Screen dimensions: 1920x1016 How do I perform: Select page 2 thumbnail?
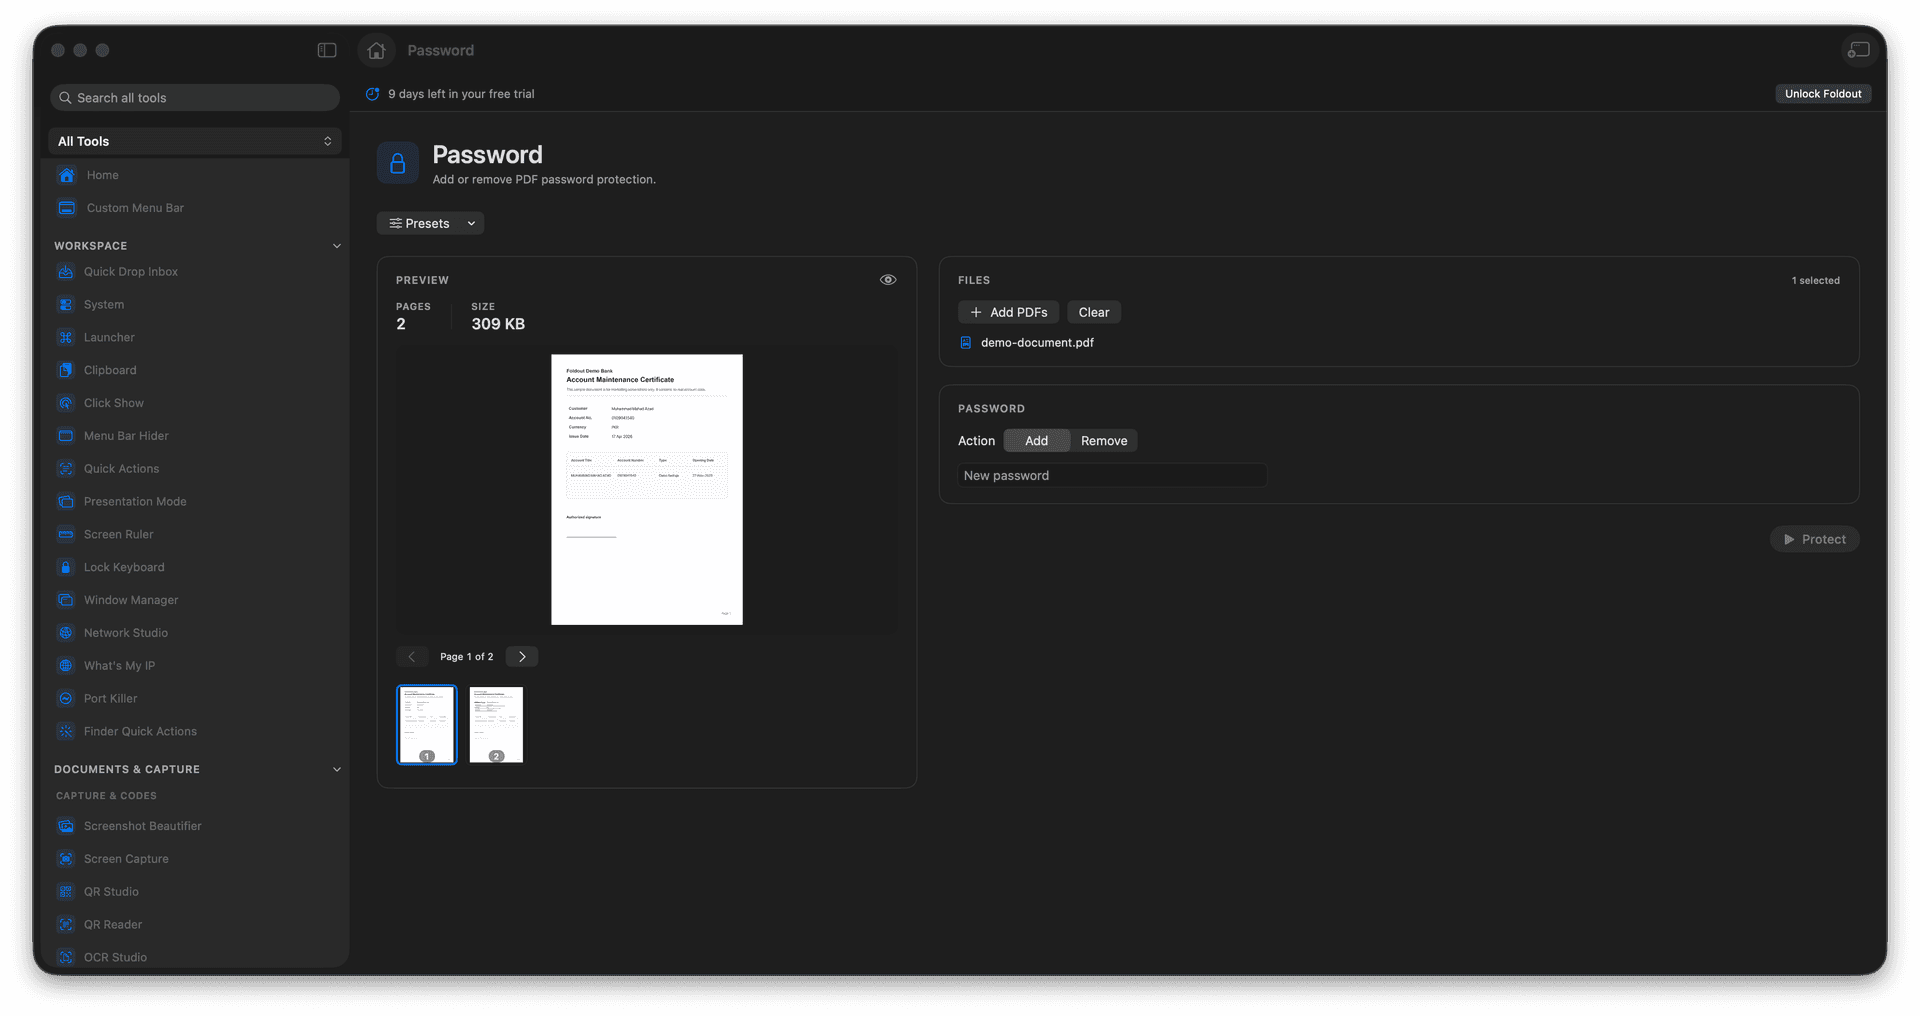[496, 725]
